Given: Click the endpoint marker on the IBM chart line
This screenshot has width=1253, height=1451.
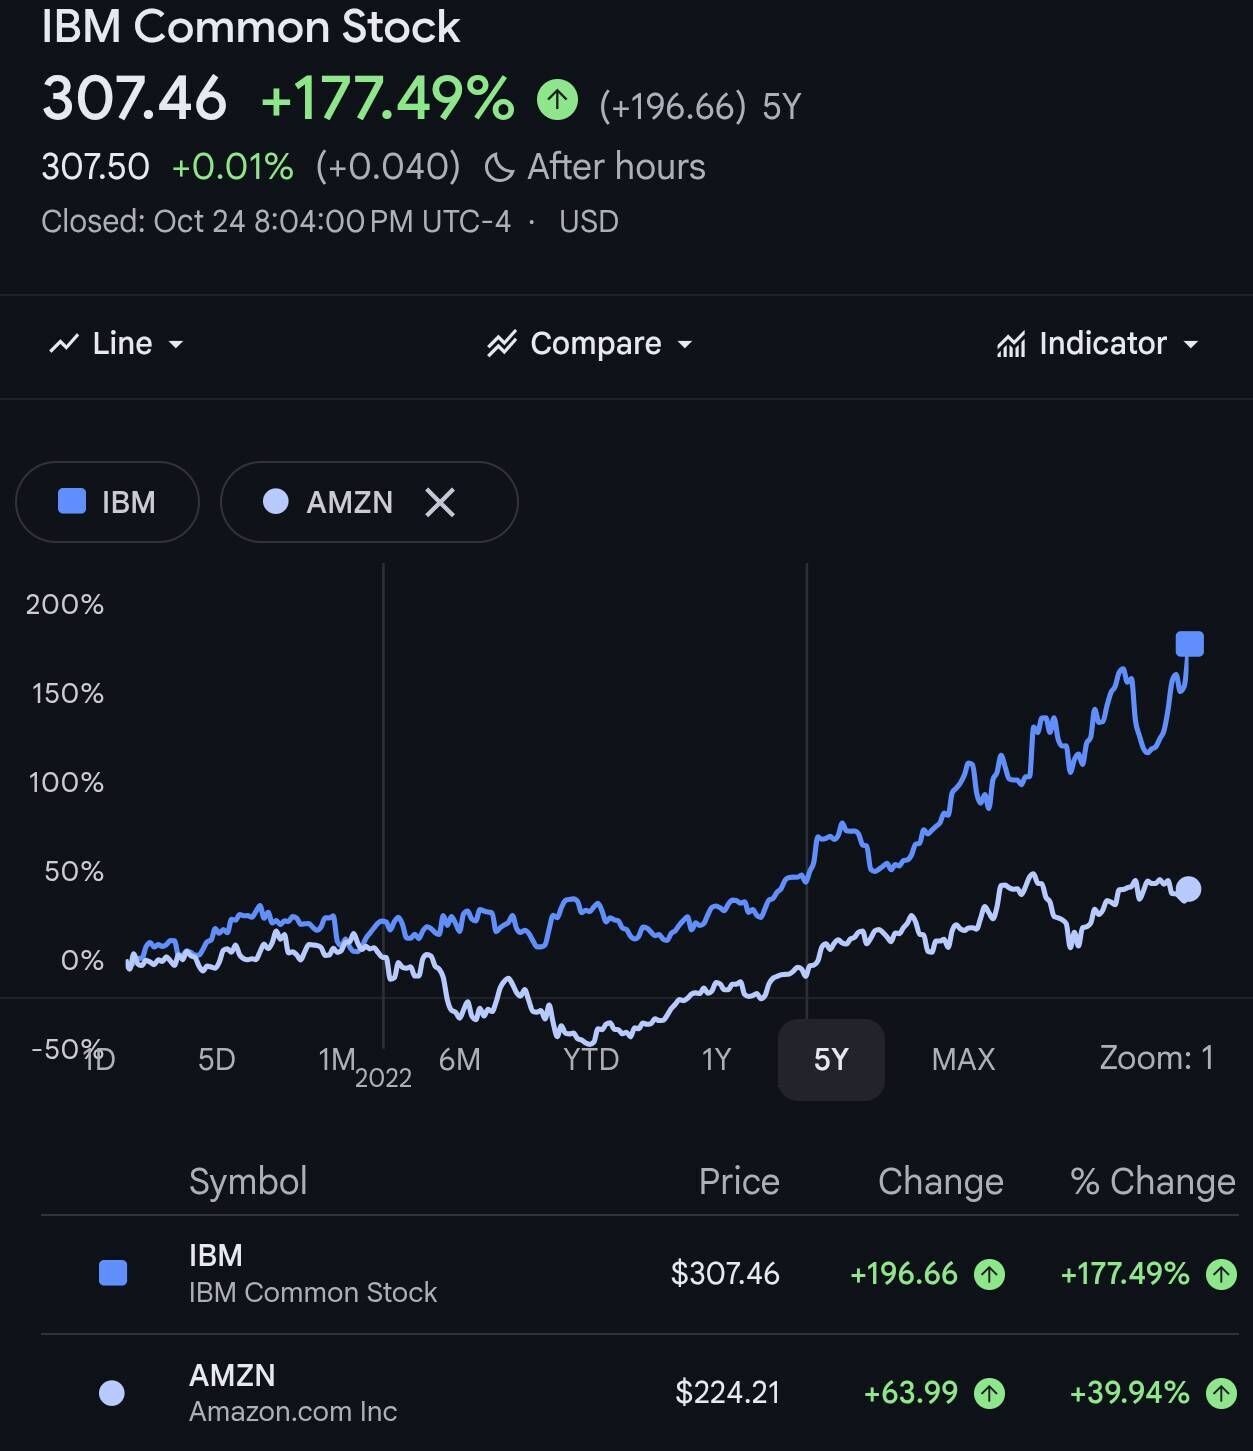Looking at the screenshot, I should (x=1190, y=643).
